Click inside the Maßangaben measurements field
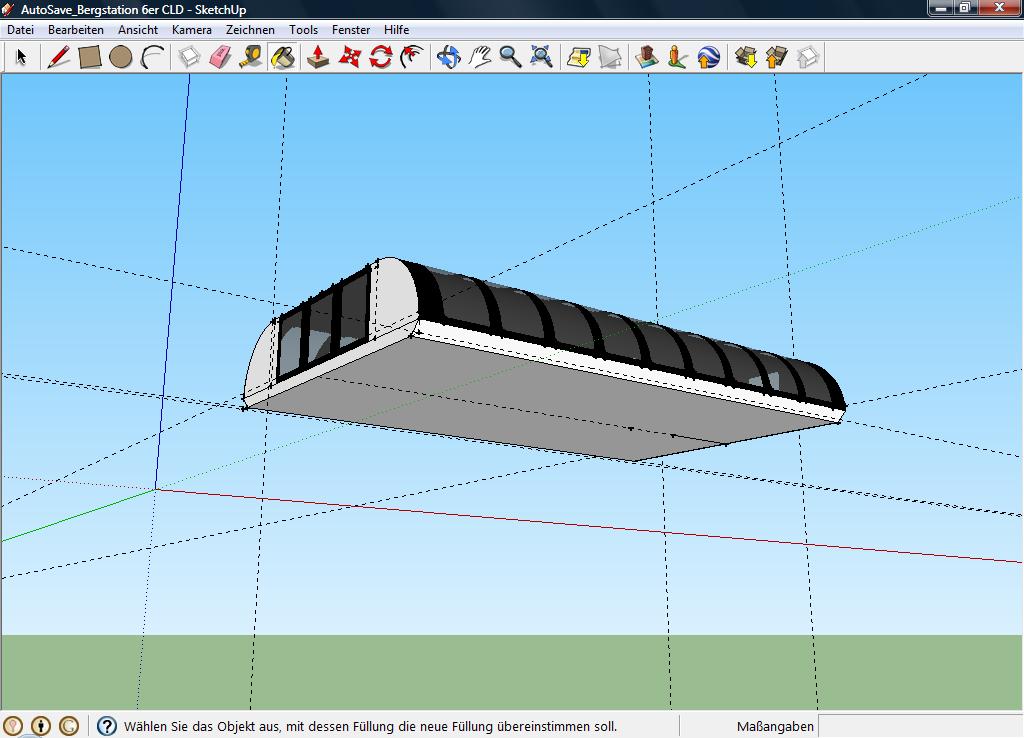Image resolution: width=1024 pixels, height=738 pixels. (x=920, y=726)
